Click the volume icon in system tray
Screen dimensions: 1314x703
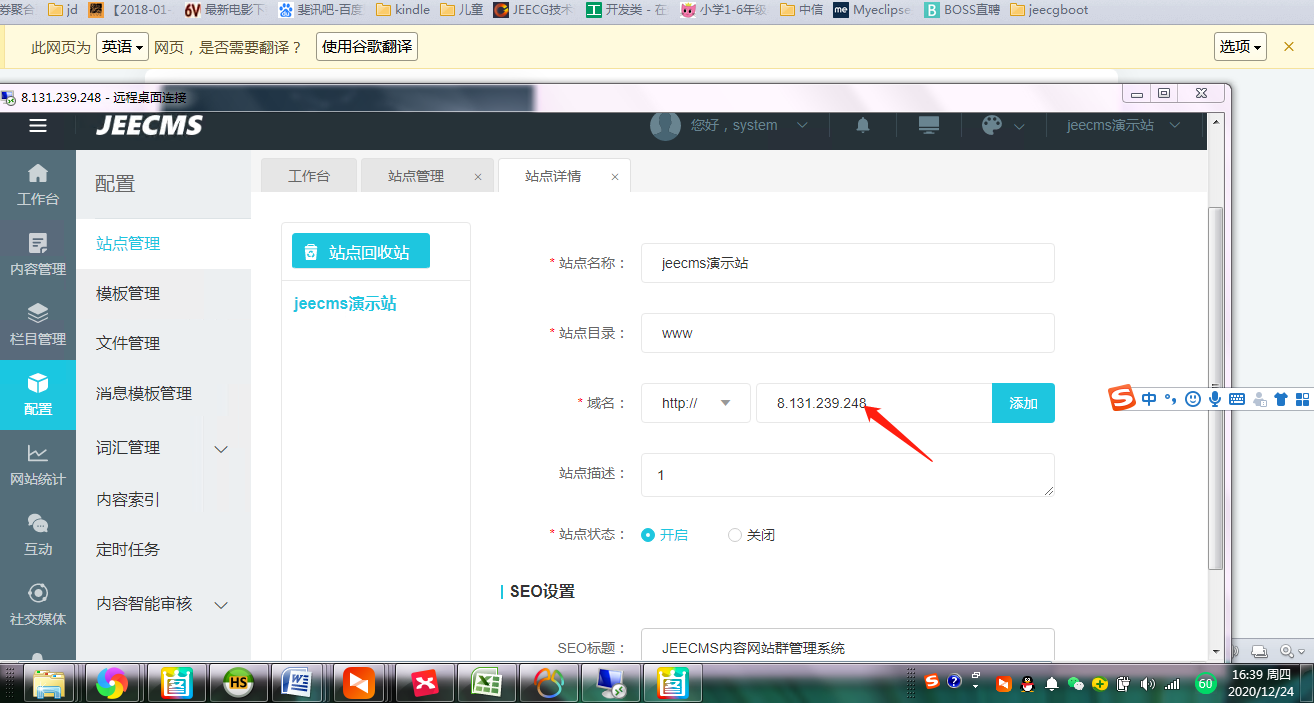click(1147, 684)
